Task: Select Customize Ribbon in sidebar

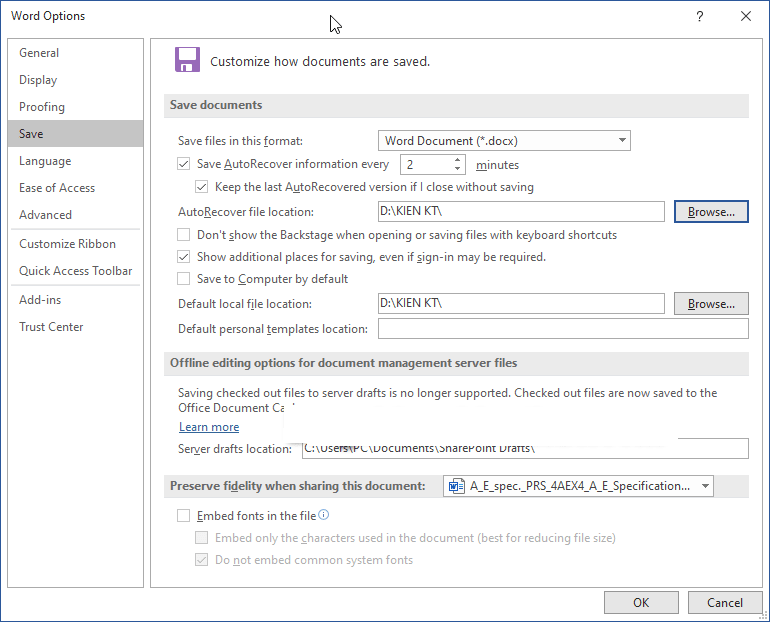Action: click(67, 244)
